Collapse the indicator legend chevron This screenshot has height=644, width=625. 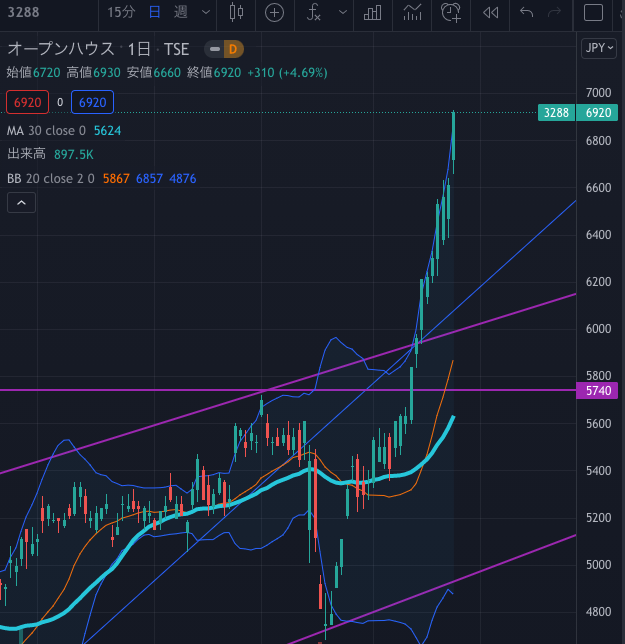(21, 202)
